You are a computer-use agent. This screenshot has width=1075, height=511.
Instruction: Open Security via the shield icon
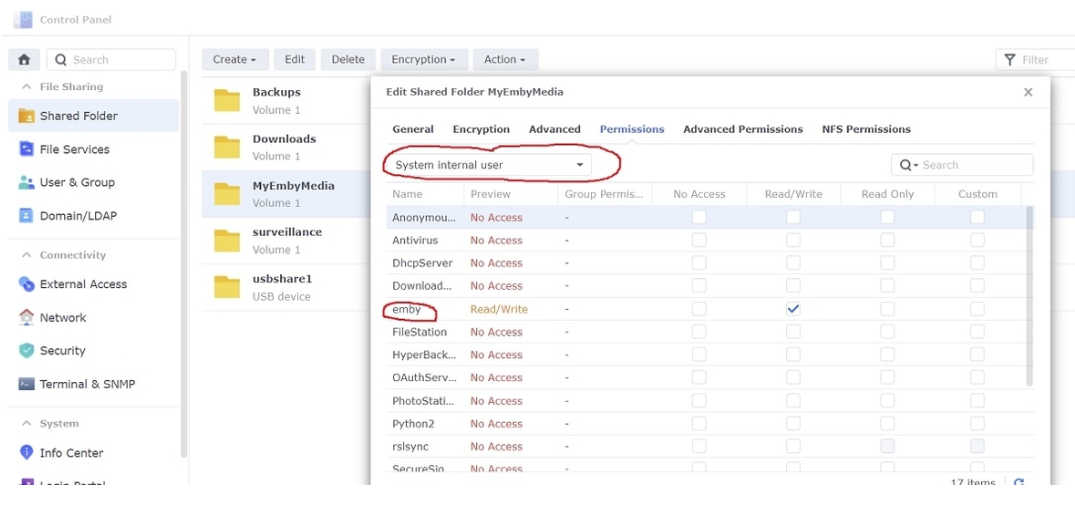tap(27, 351)
